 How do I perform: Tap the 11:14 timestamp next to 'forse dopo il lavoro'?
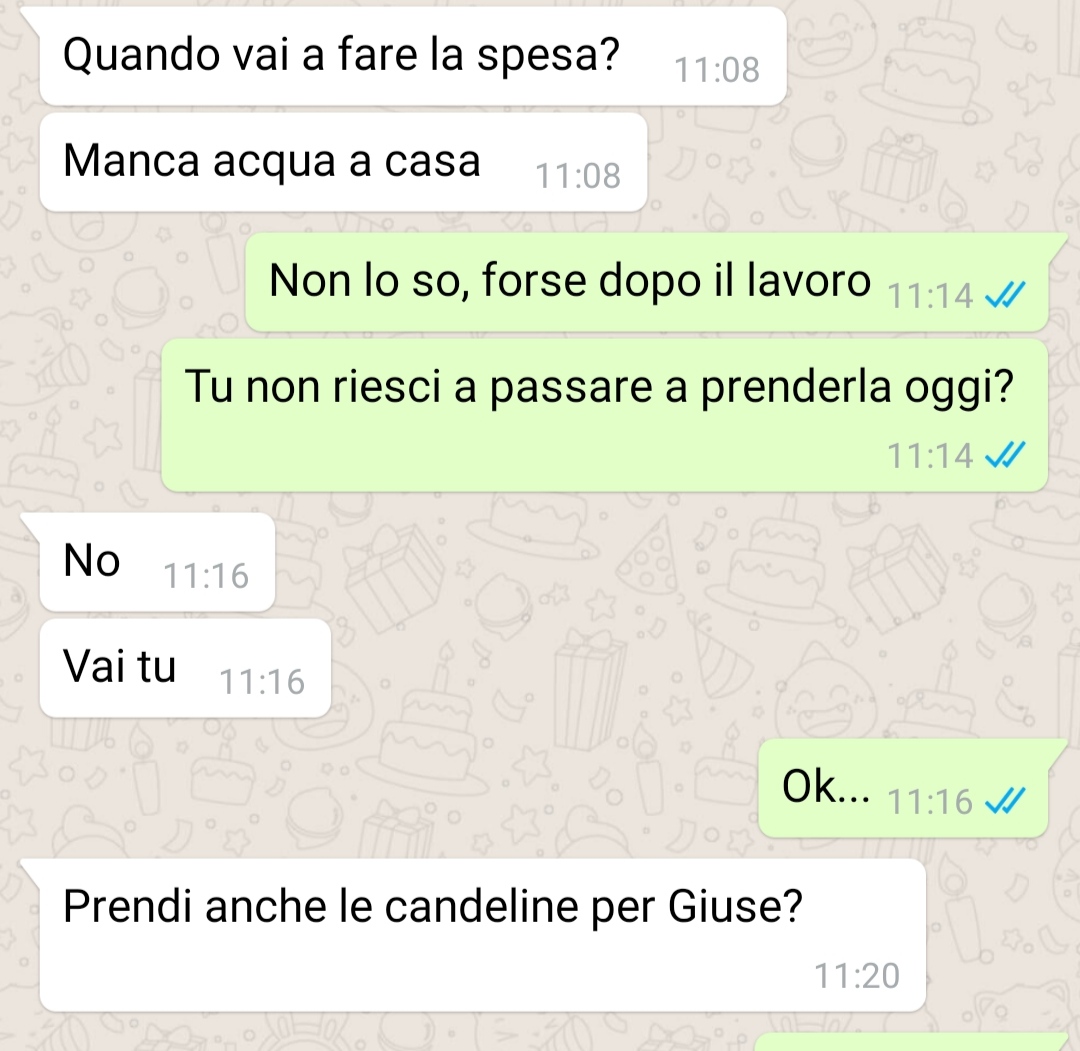[930, 296]
